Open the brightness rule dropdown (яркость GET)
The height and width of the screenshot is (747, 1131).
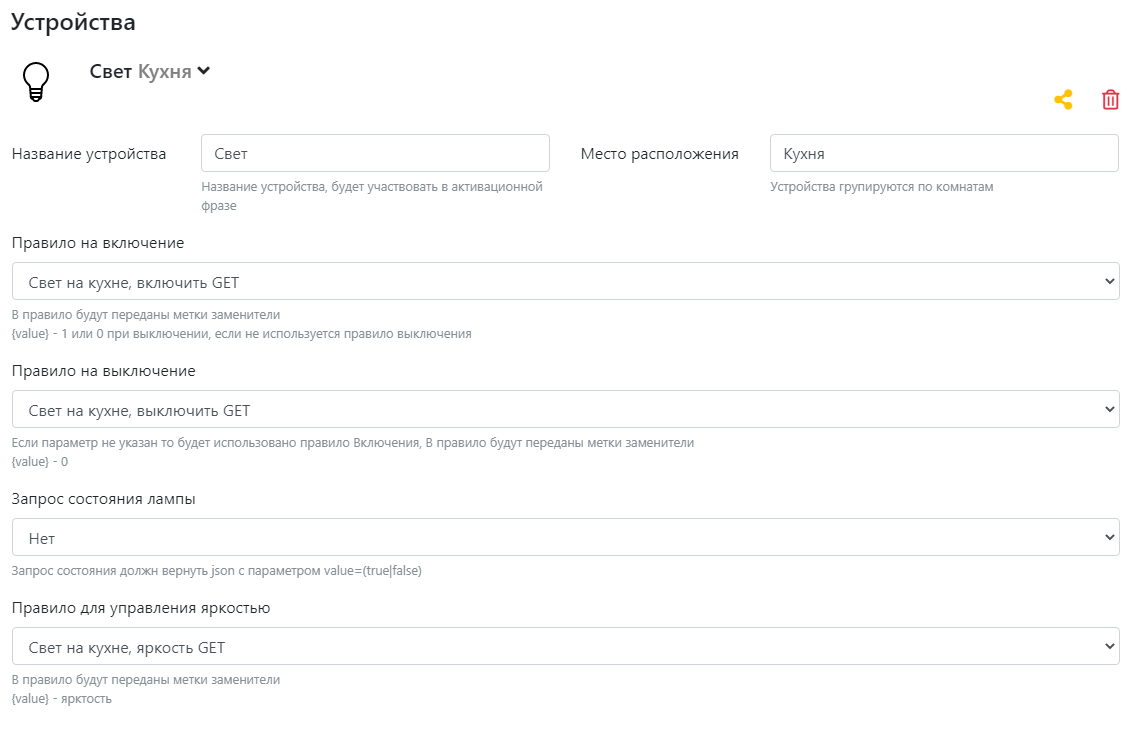coord(565,647)
